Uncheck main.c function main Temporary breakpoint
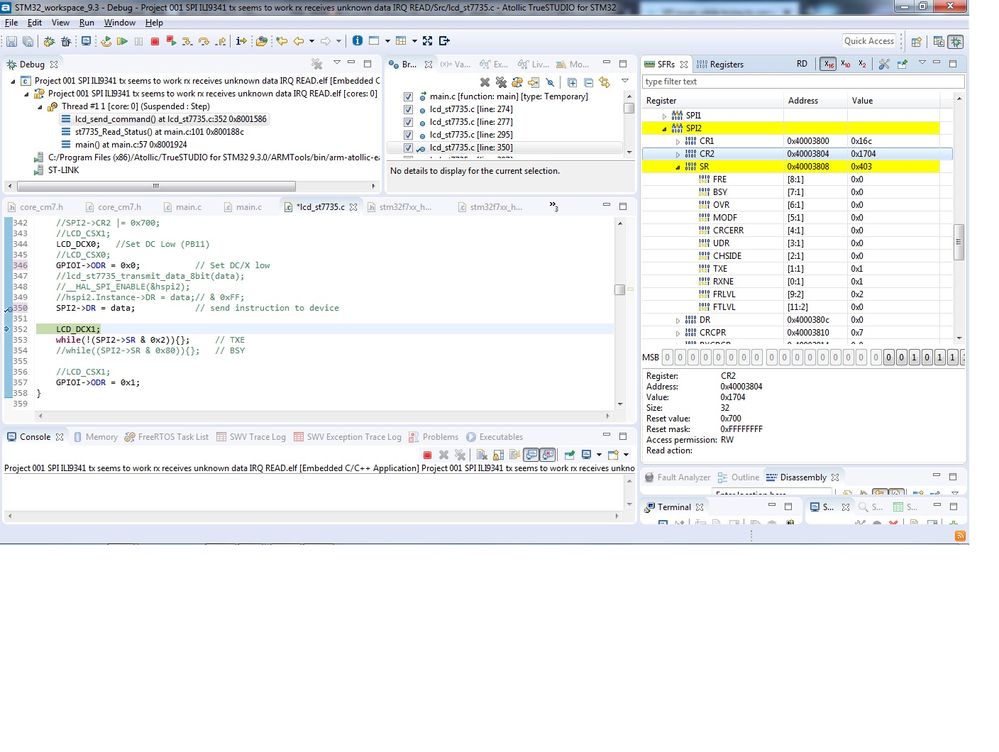999x752 pixels. 408,97
